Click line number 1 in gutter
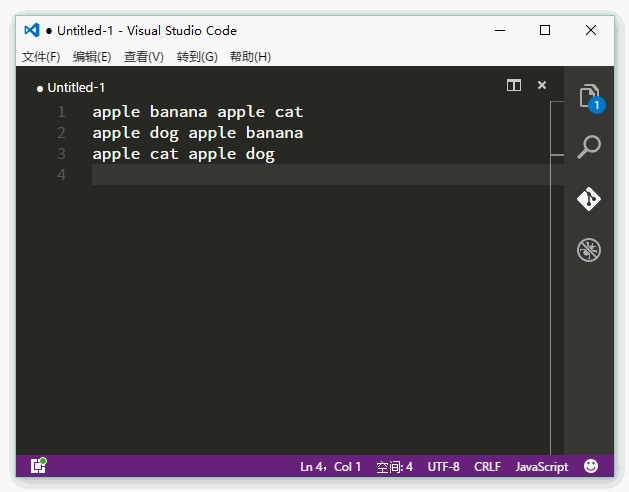The width and height of the screenshot is (629, 492). [61, 112]
